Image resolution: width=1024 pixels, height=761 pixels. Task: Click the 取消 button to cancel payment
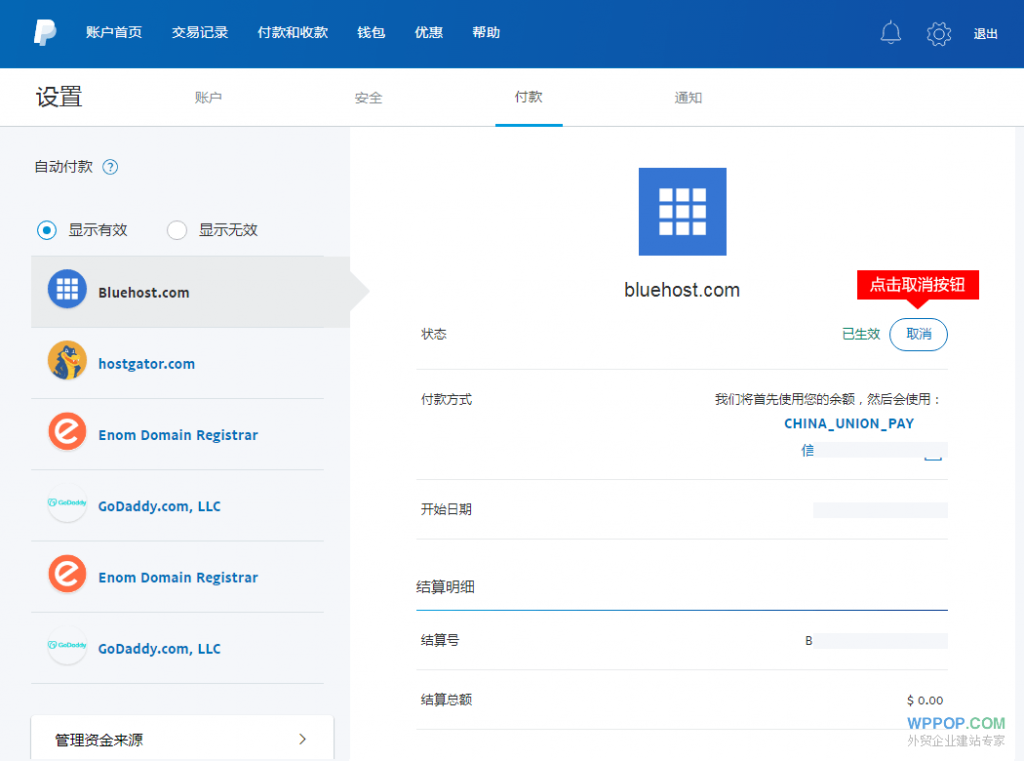coord(918,334)
